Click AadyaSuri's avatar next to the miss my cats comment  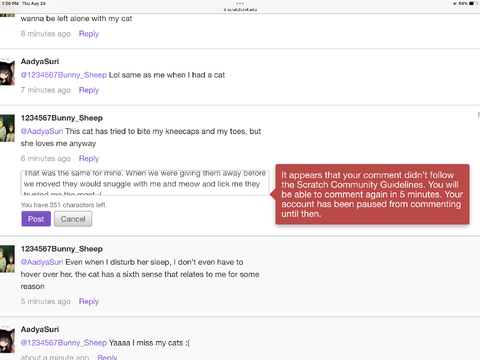7,339
